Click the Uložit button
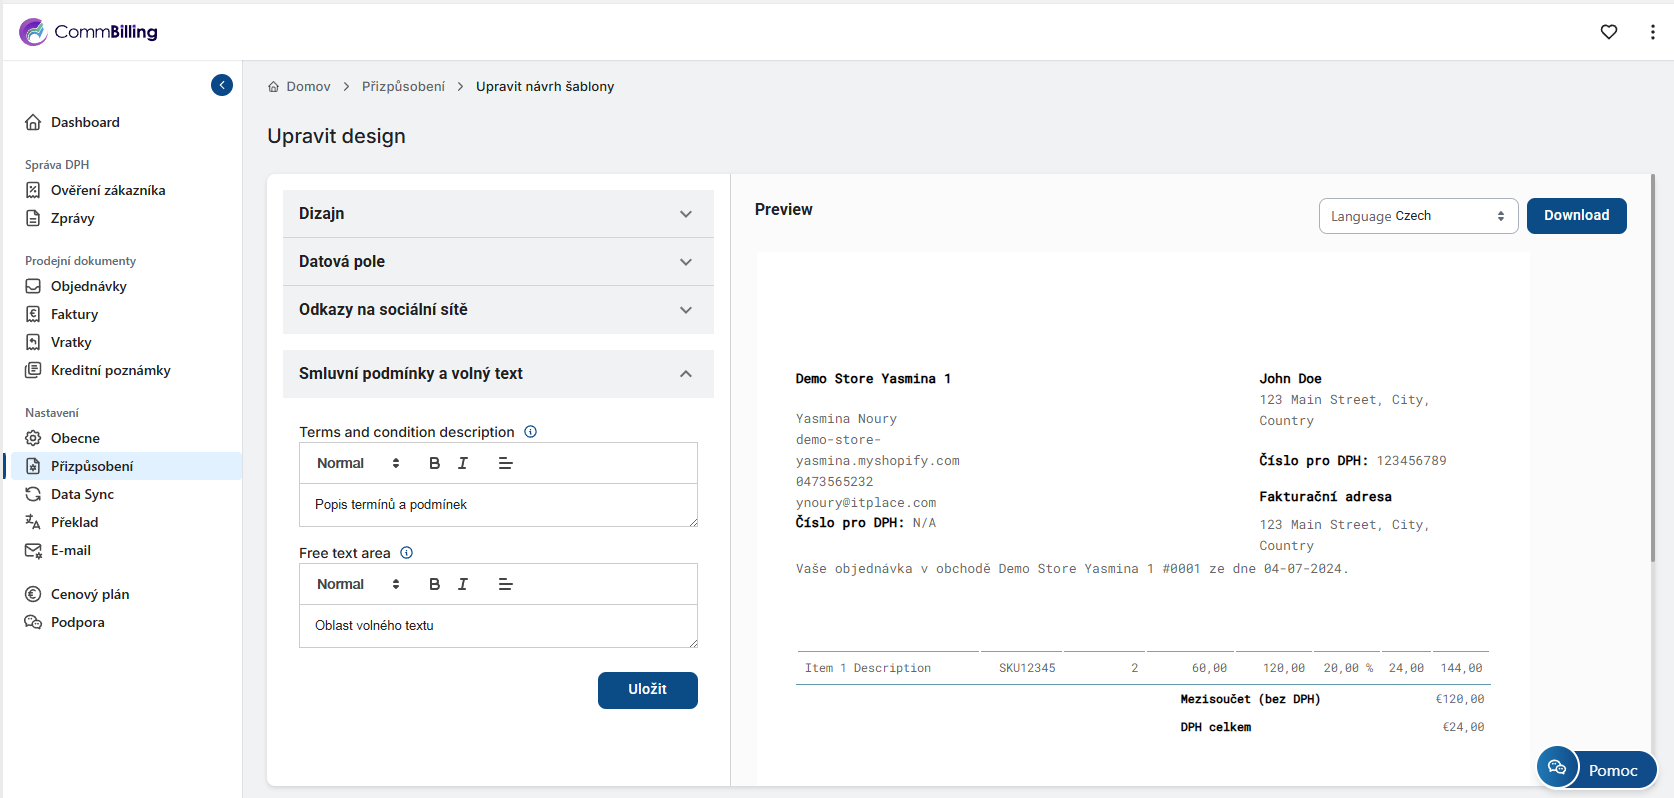 647,690
